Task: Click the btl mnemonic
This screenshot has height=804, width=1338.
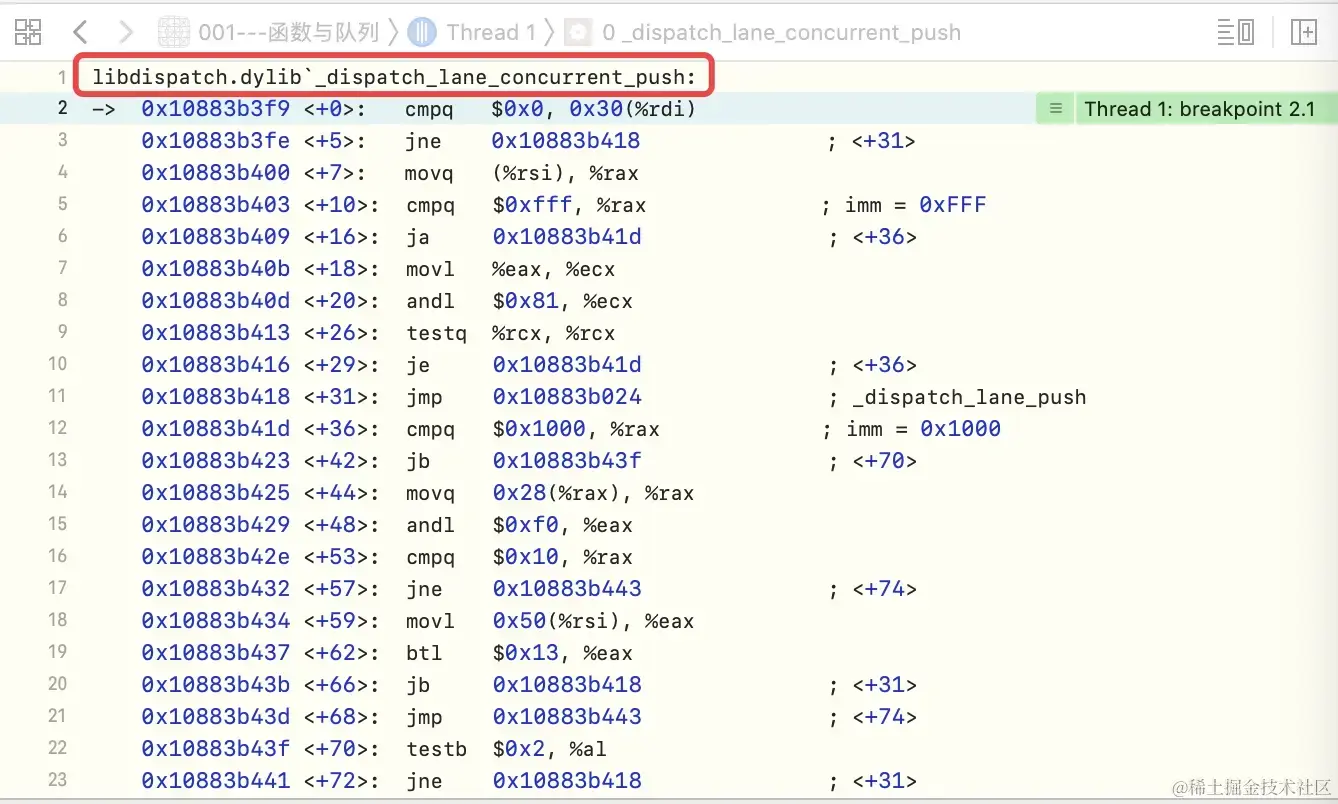Action: tap(423, 653)
